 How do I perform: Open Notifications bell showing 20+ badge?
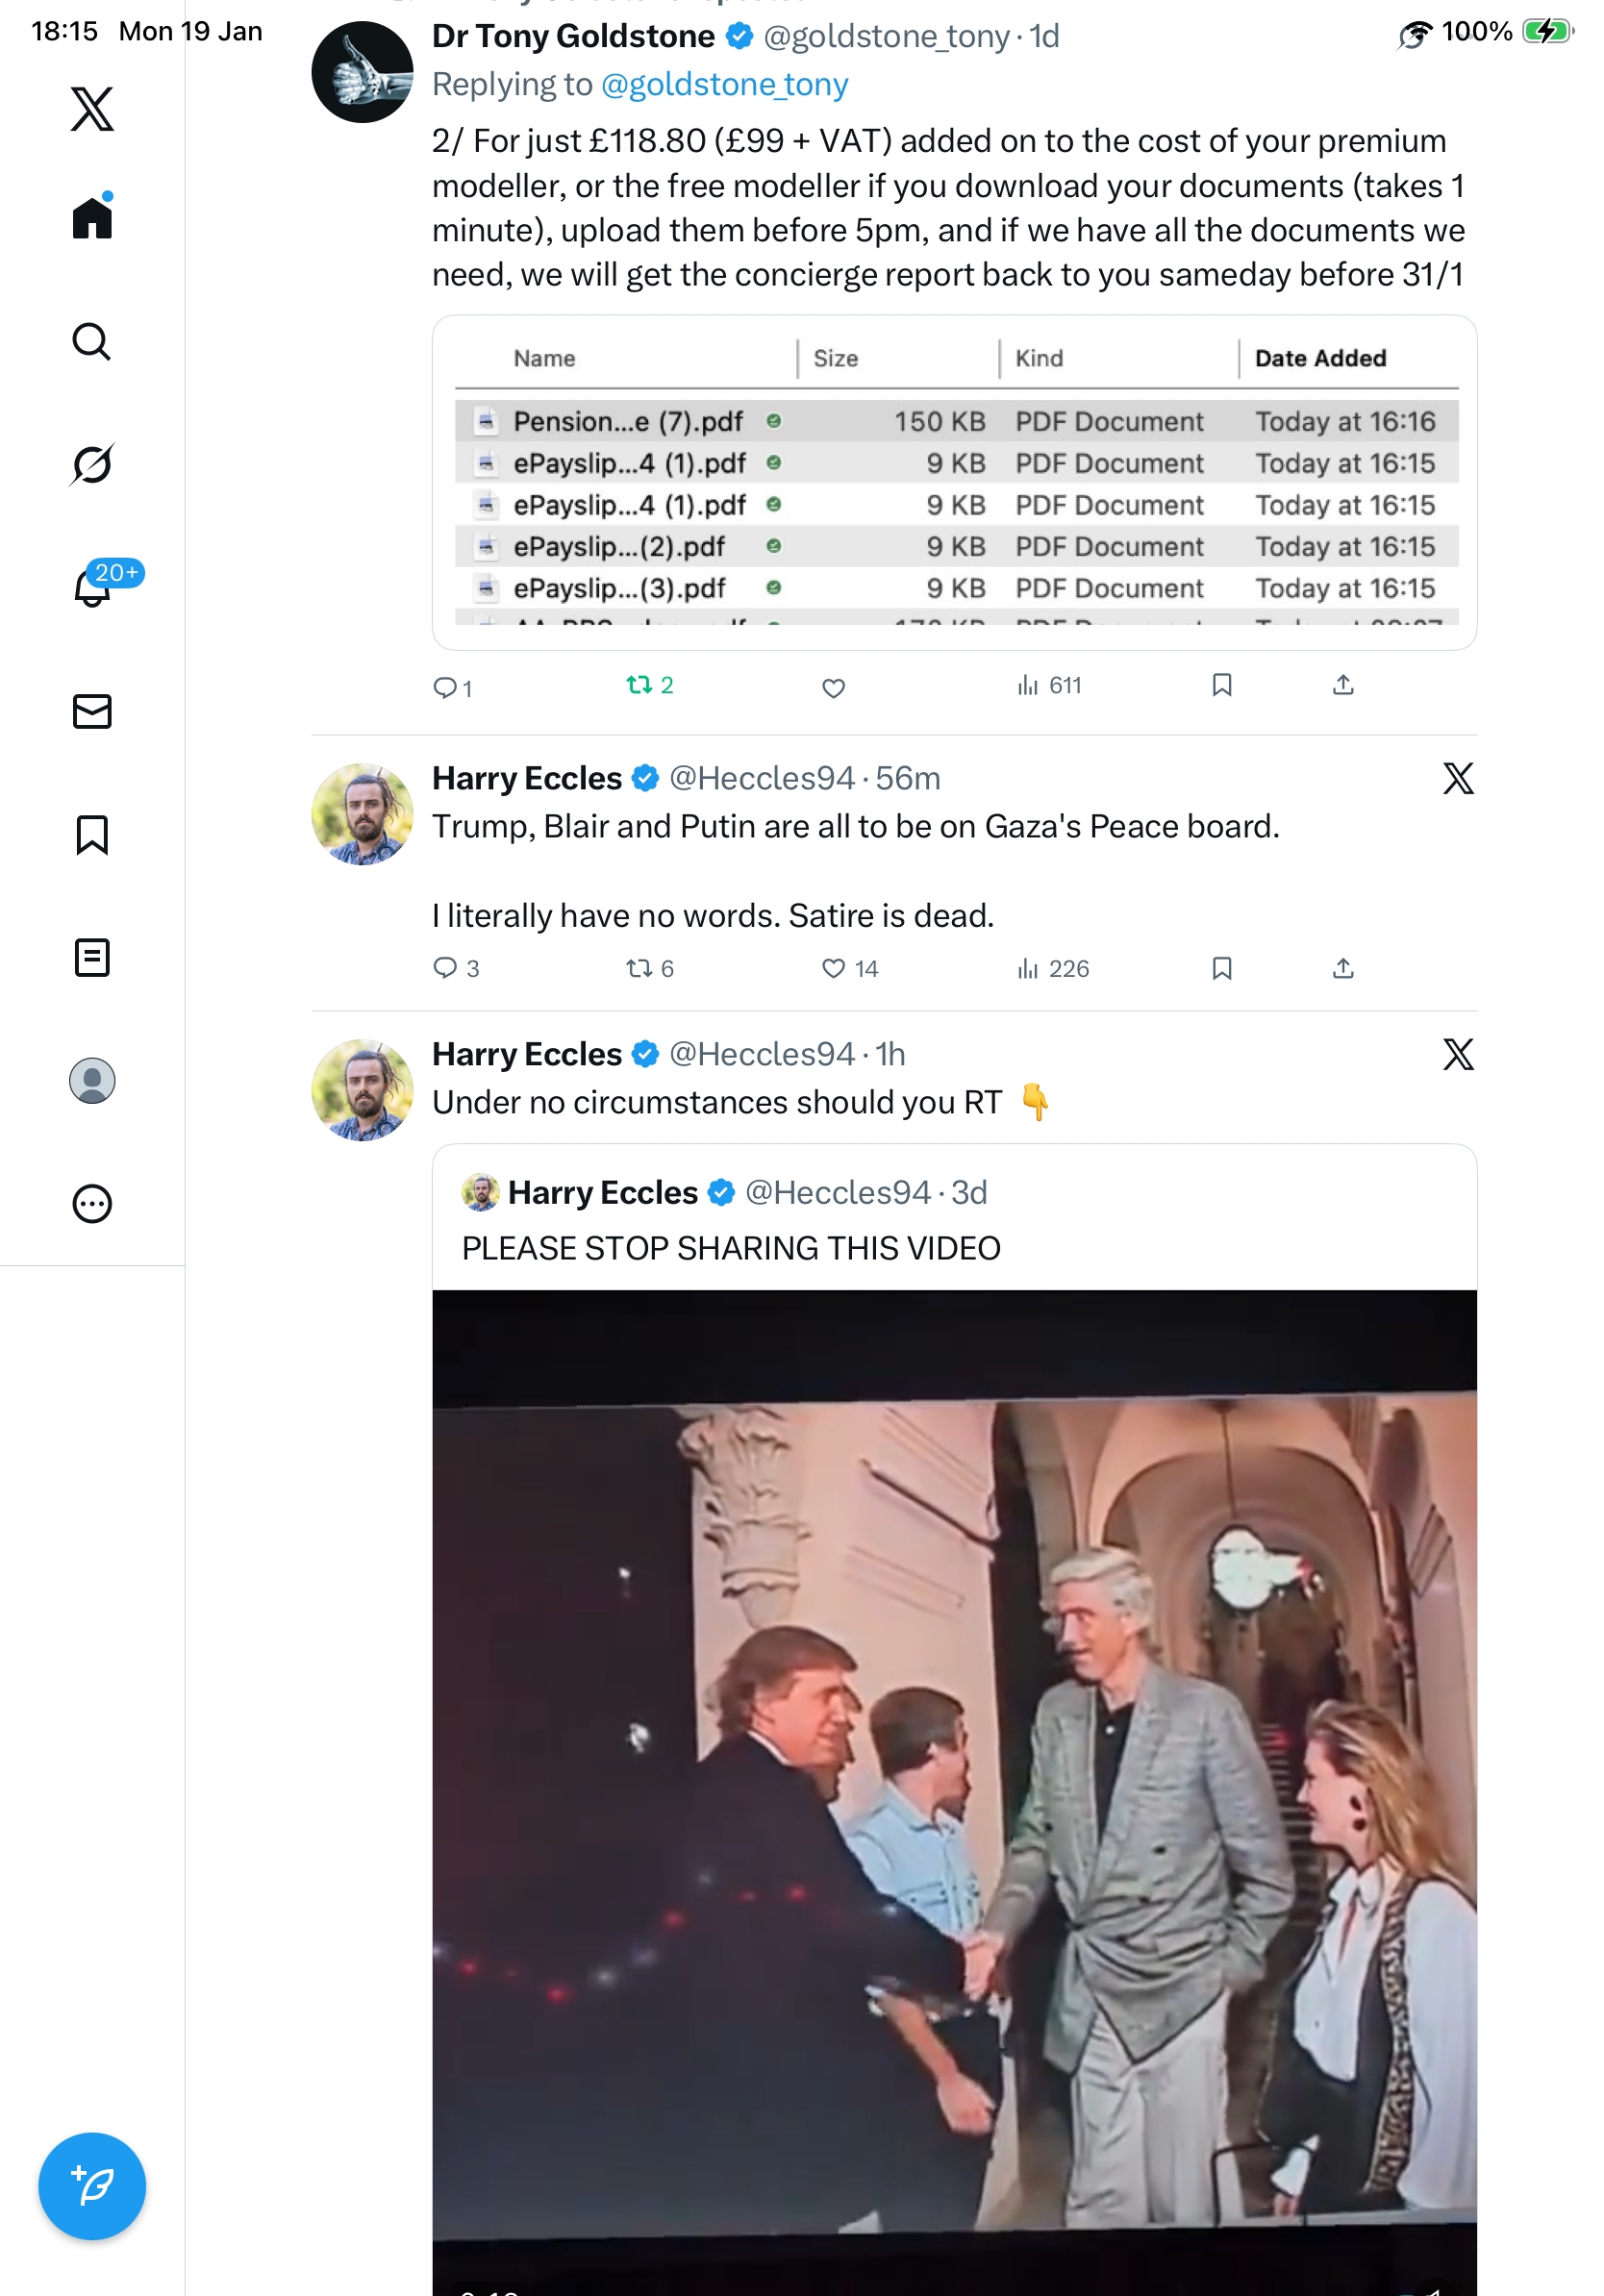92,587
